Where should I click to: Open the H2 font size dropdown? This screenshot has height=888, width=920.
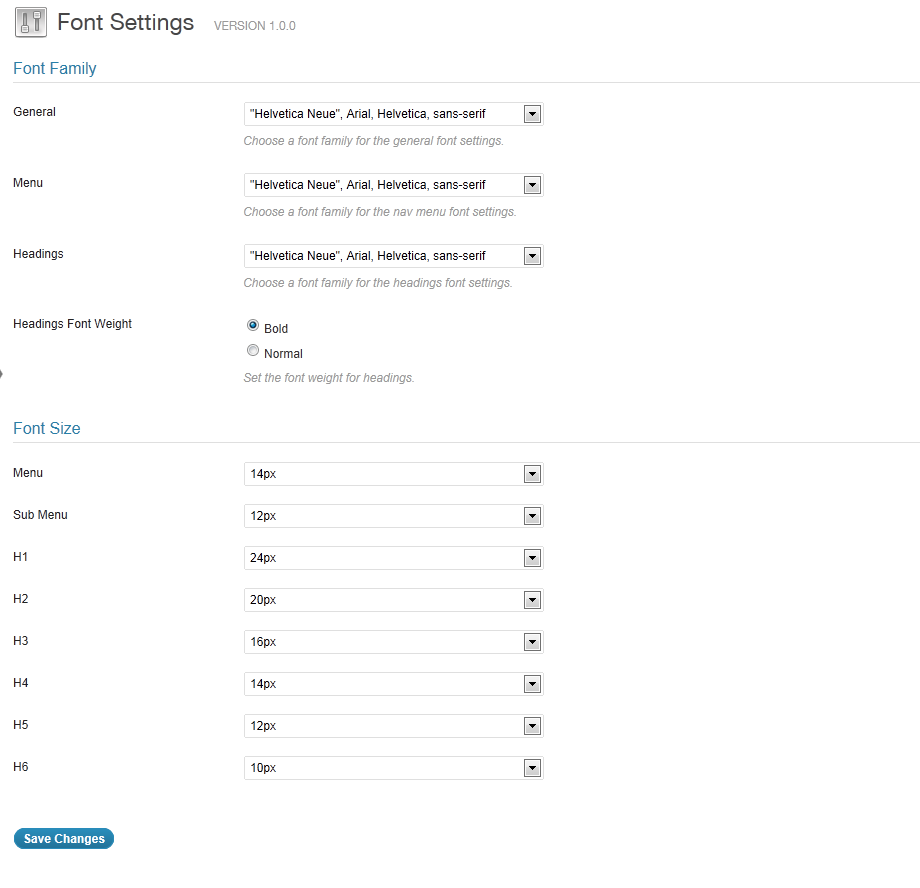click(x=394, y=600)
